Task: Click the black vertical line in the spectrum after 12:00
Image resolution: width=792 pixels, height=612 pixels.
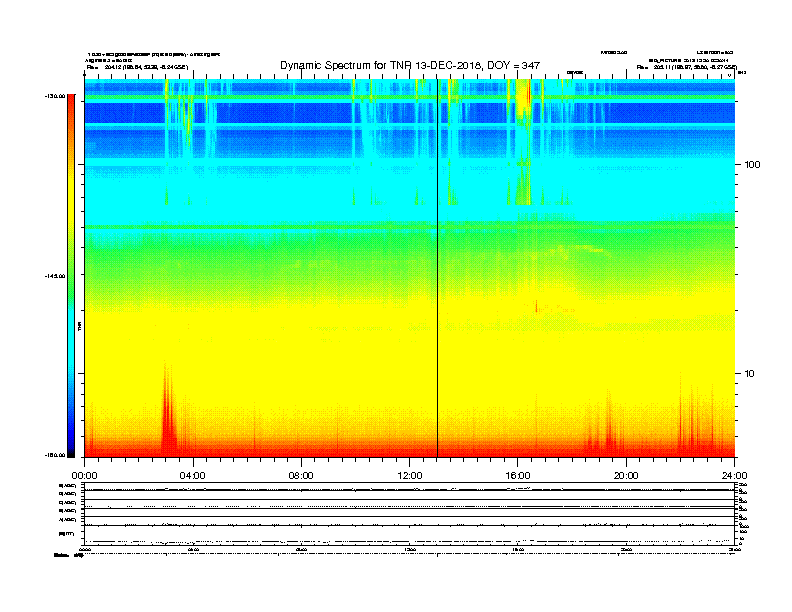Action: [437, 268]
